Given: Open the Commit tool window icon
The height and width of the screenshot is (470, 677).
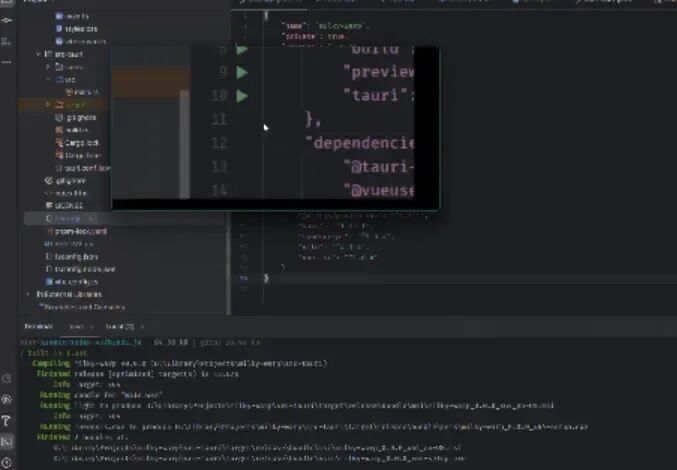Looking at the screenshot, I should click(7, 20).
